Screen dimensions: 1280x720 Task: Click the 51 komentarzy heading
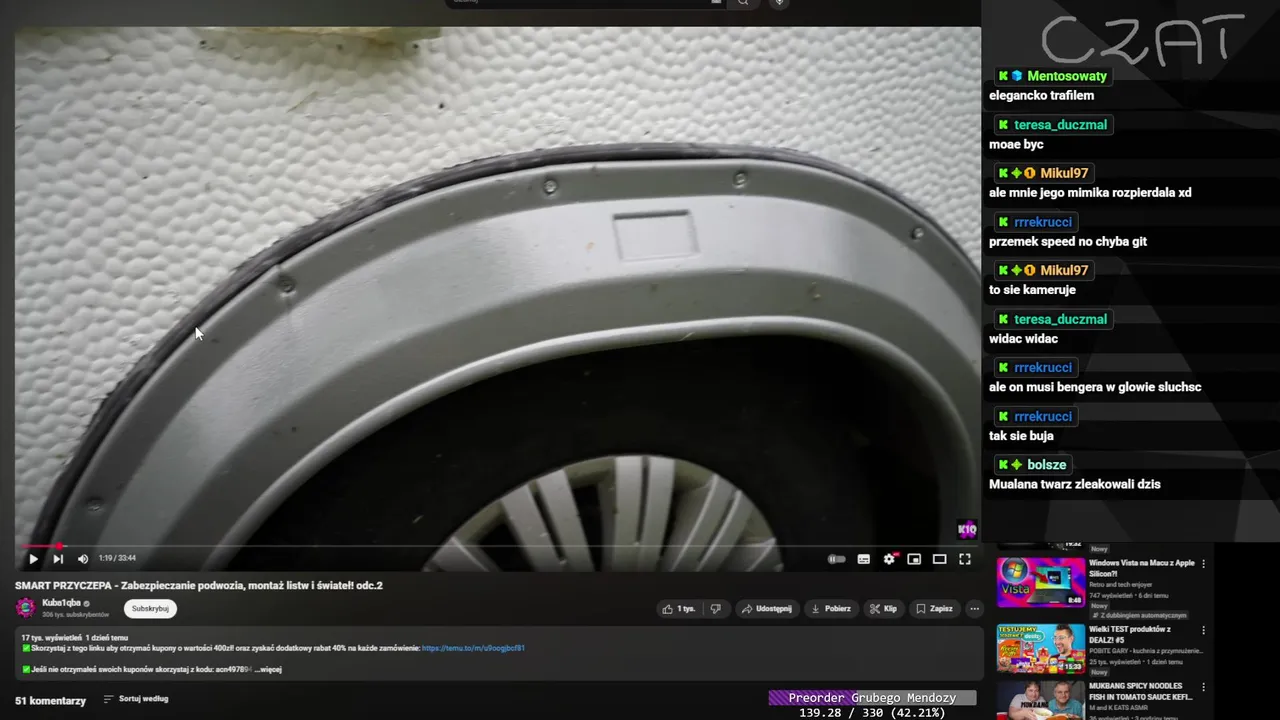coord(50,701)
